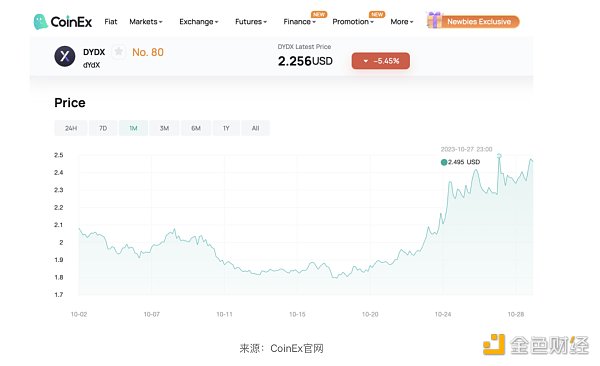This screenshot has height=366, width=600.
Task: Select the 3M price range
Action: point(164,128)
